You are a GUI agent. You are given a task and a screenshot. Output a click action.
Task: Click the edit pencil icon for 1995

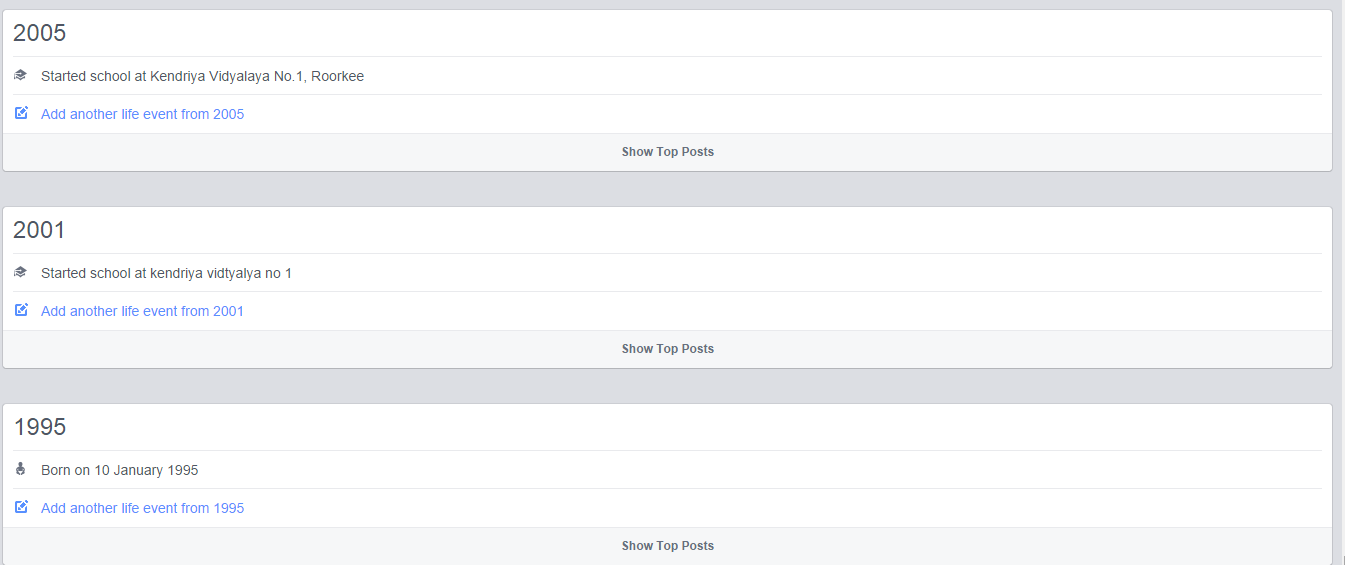(21, 507)
